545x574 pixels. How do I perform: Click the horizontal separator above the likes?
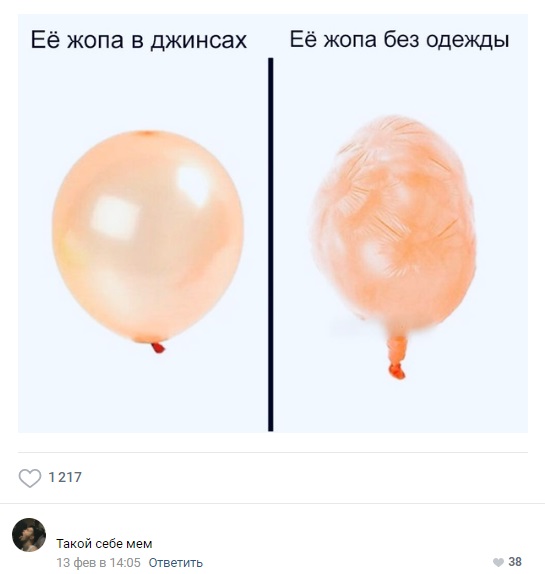click(x=273, y=452)
